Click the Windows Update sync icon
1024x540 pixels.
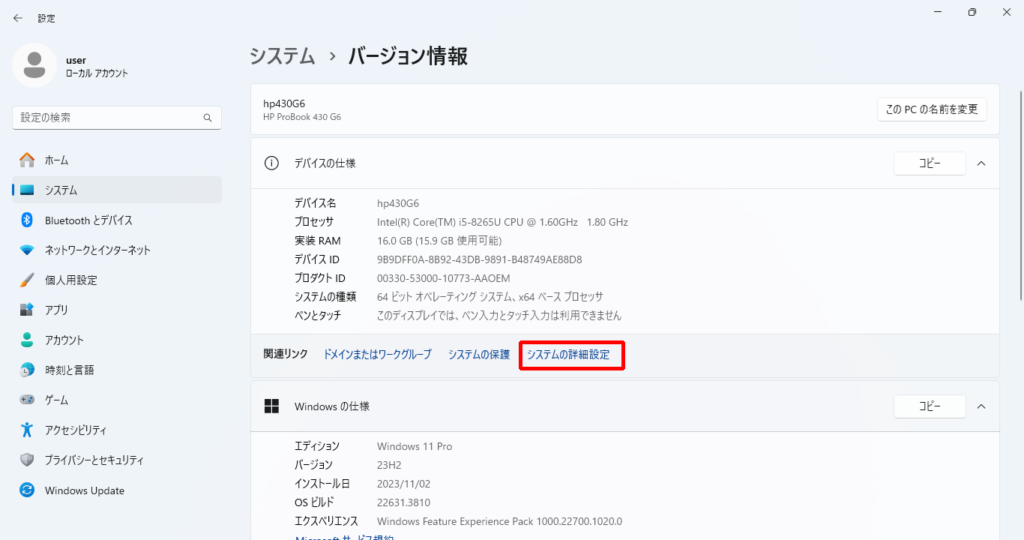point(27,490)
